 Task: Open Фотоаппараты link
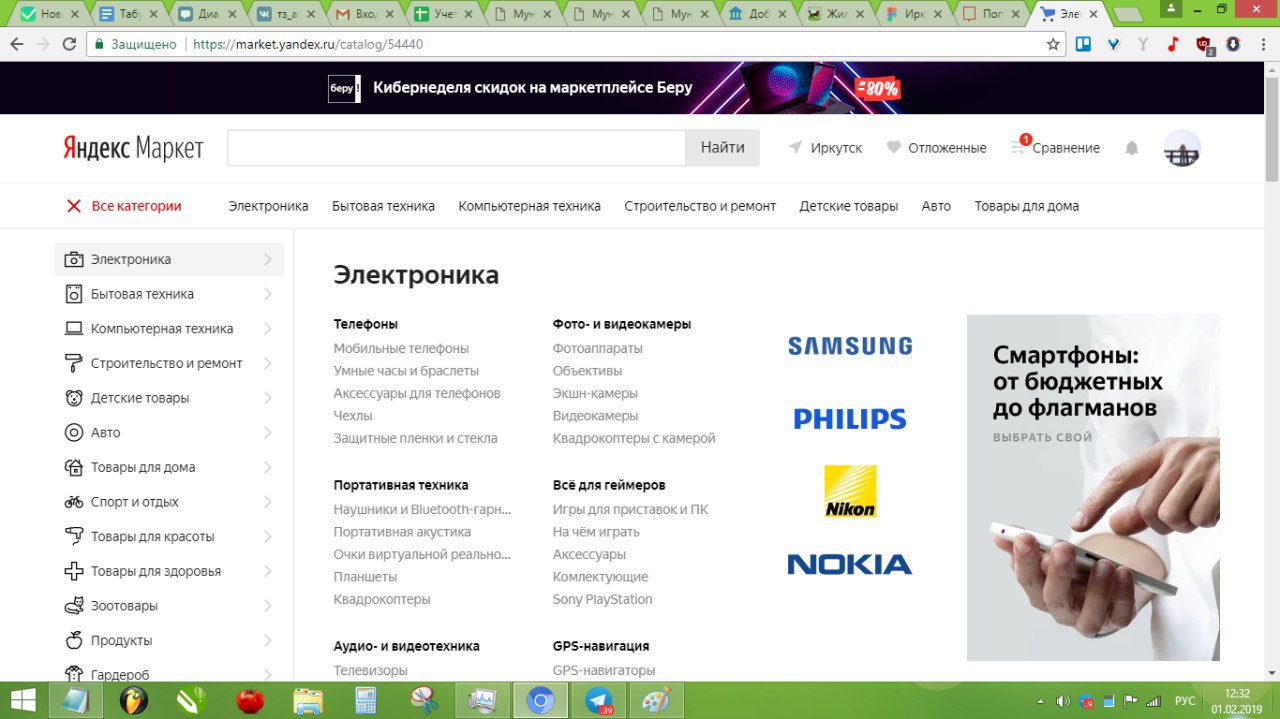[597, 348]
